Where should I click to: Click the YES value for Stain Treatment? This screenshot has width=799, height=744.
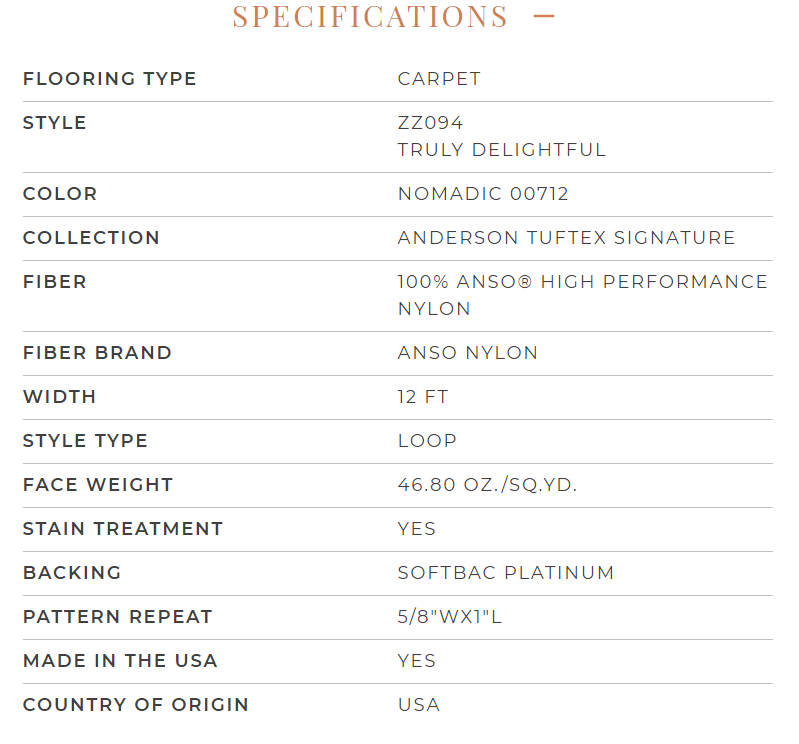point(417,529)
